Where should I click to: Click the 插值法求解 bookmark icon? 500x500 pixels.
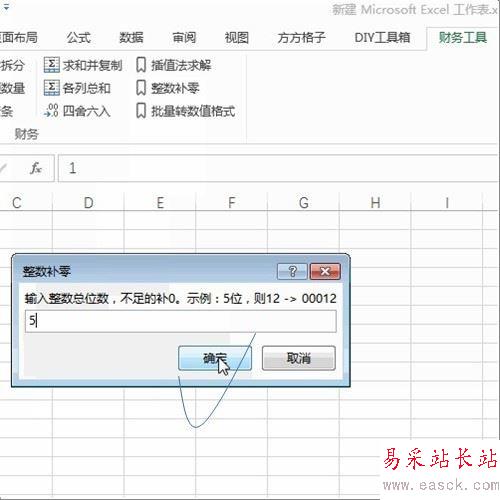click(x=141, y=65)
